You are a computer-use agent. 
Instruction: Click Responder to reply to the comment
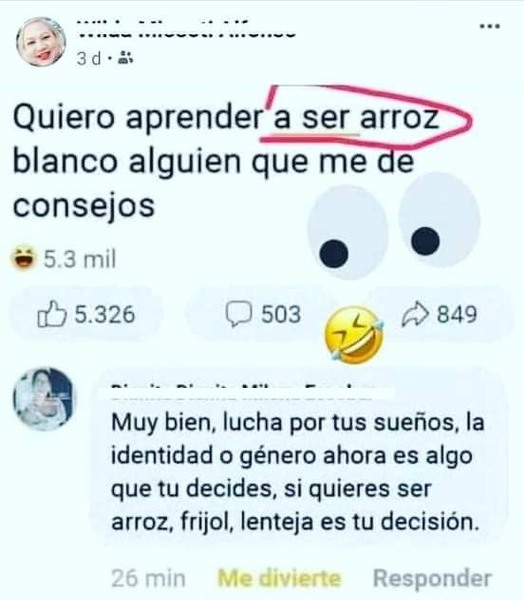click(x=432, y=578)
